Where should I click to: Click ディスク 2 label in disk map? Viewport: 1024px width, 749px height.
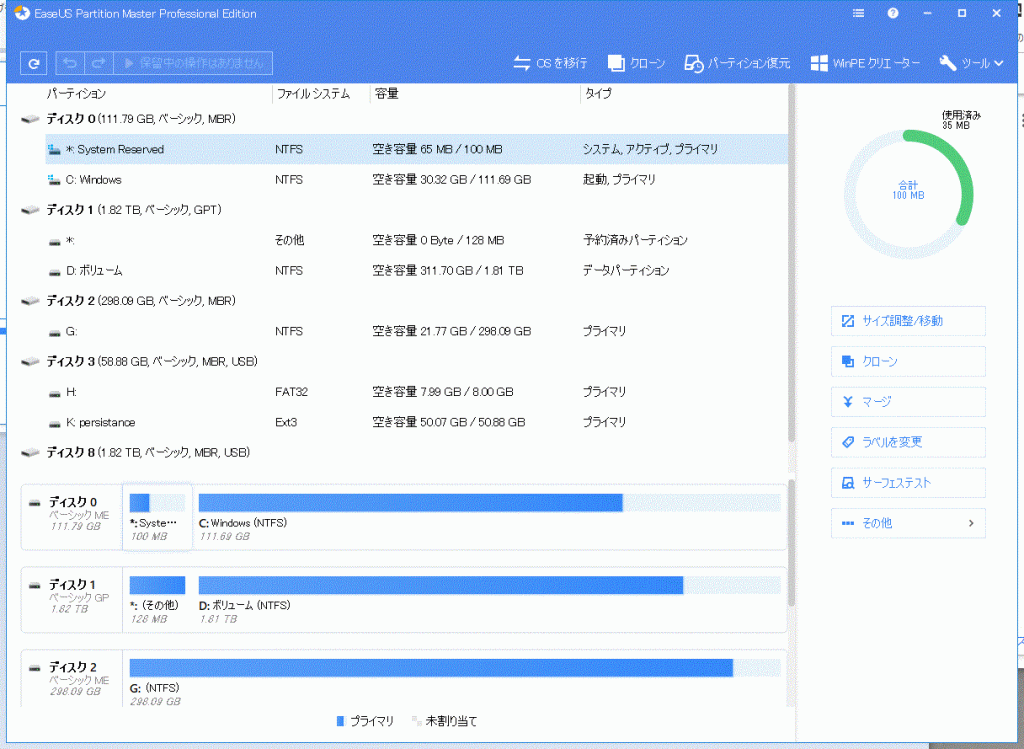[73, 667]
